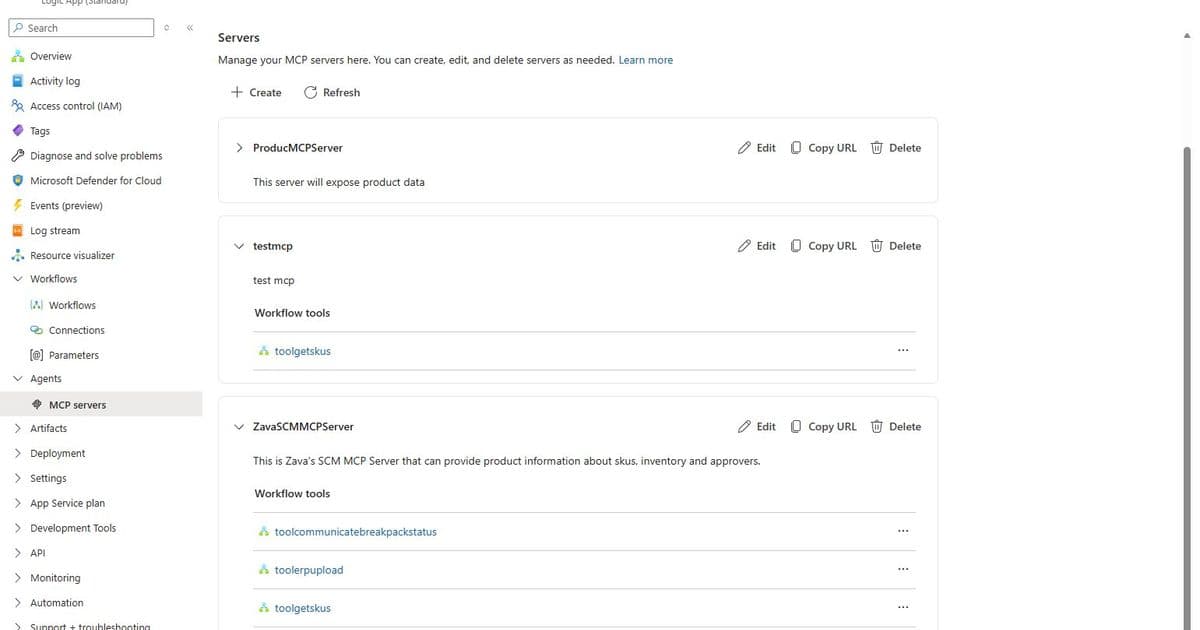Viewport: 1200px width, 630px height.
Task: Delete the ZavaSCMMCPServer
Action: 895,426
